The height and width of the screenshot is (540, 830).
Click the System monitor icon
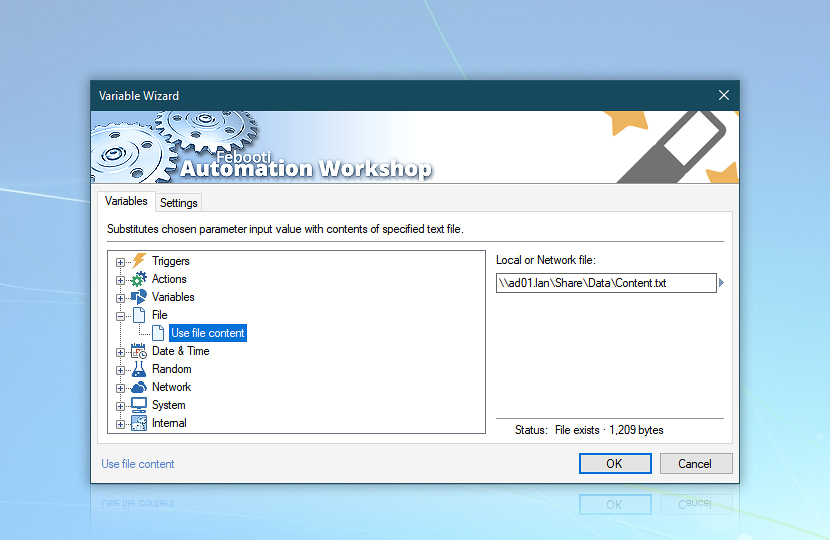coord(139,405)
